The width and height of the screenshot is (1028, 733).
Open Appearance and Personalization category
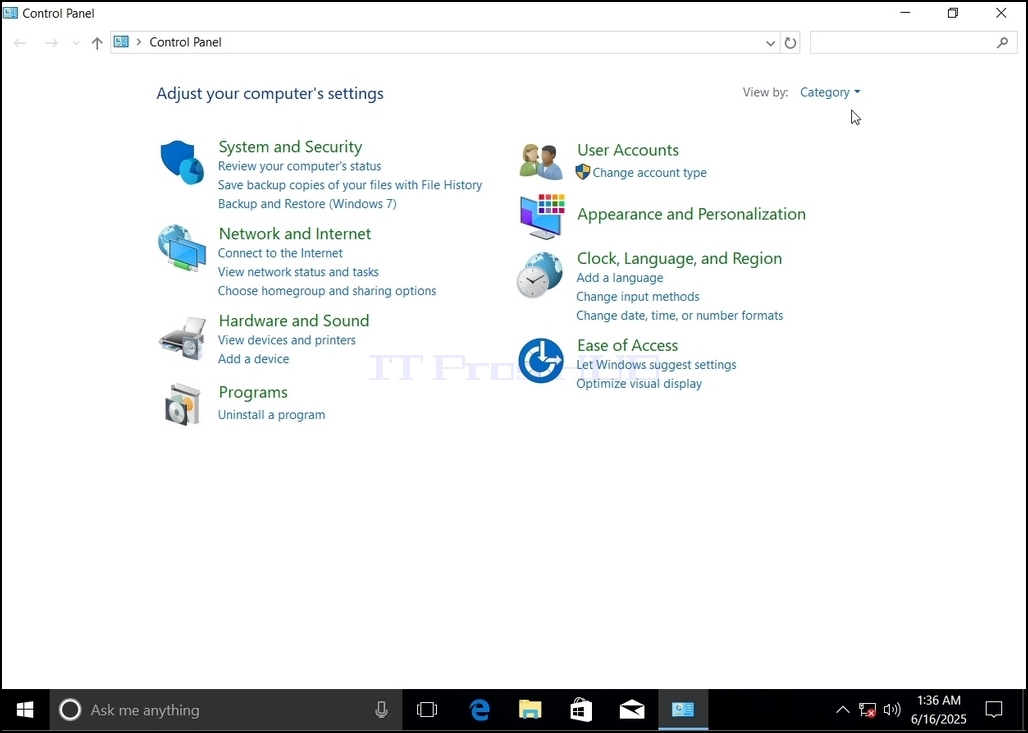pyautogui.click(x=691, y=214)
